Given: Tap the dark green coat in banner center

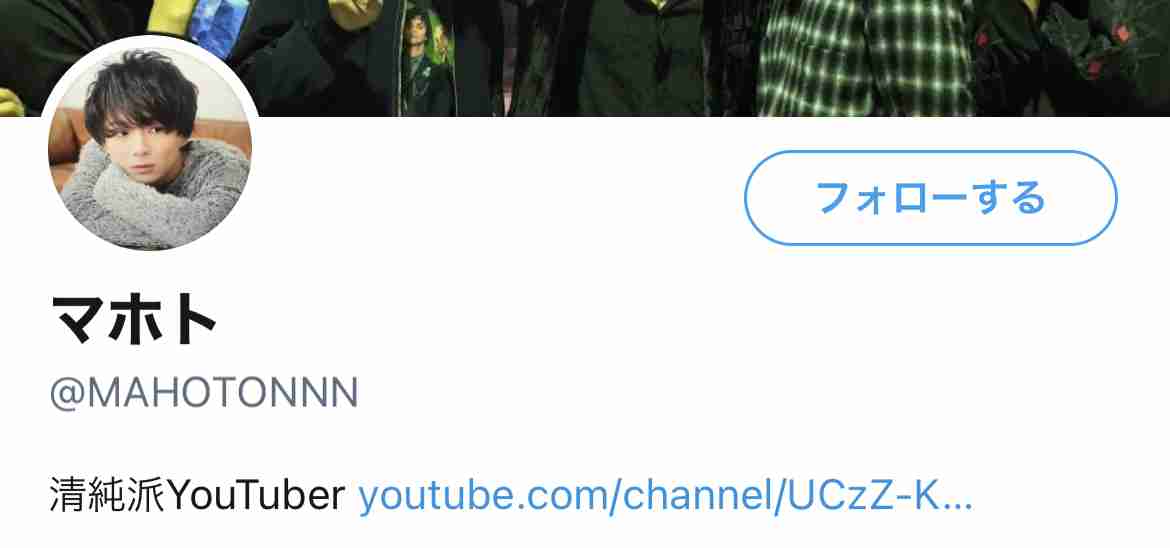Looking at the screenshot, I should [642, 60].
